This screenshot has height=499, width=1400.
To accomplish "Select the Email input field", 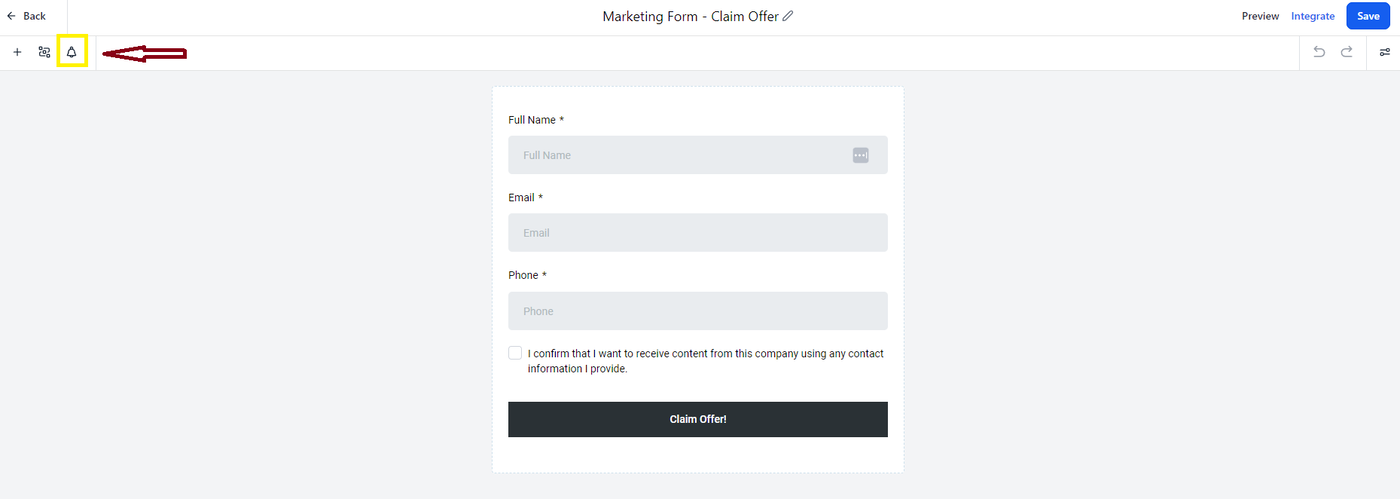I will [x=697, y=232].
